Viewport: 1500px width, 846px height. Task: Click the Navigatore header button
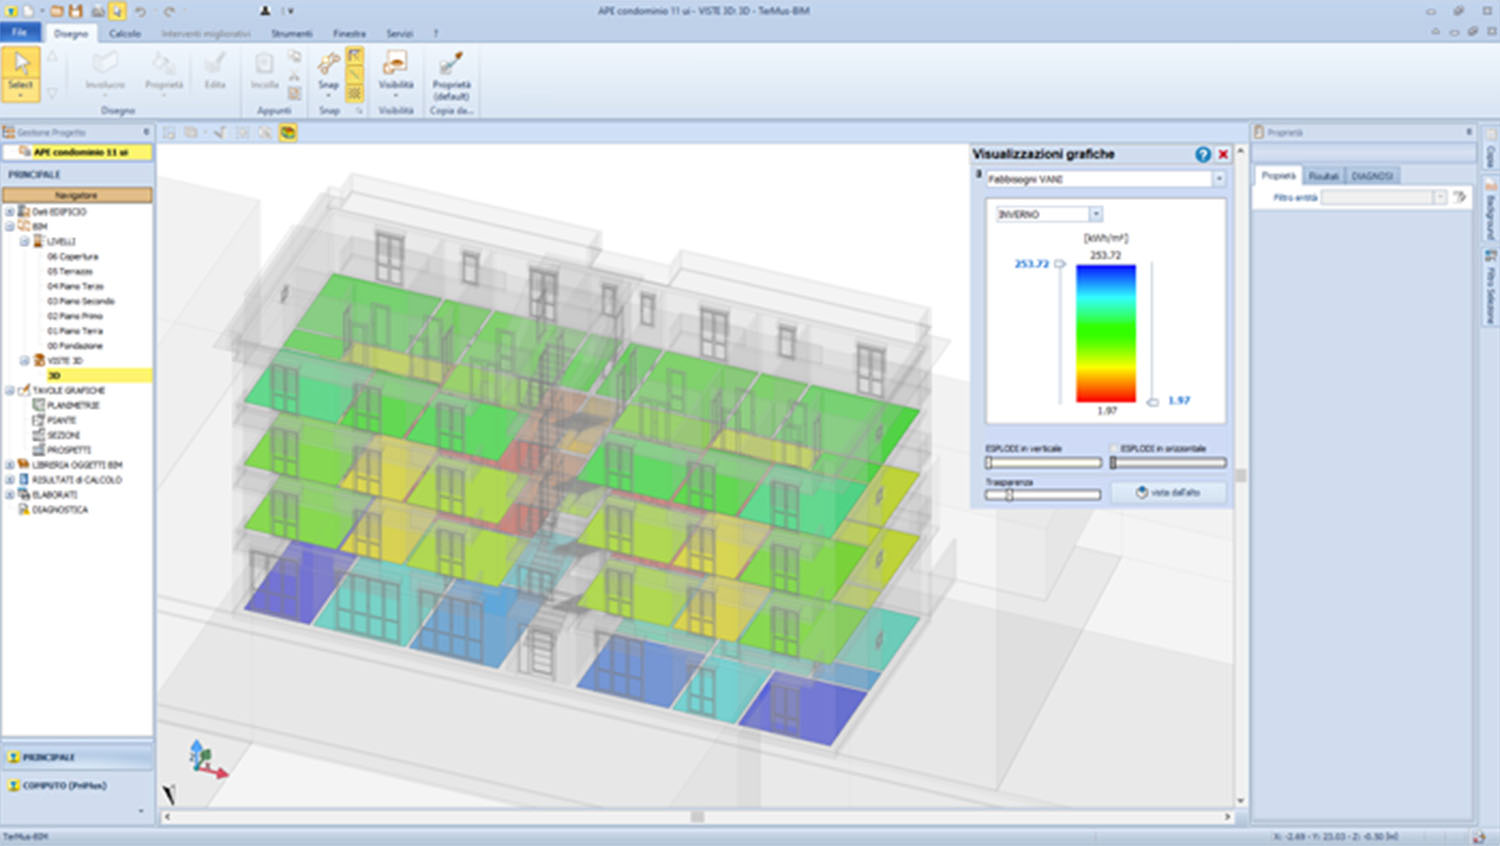pos(77,195)
